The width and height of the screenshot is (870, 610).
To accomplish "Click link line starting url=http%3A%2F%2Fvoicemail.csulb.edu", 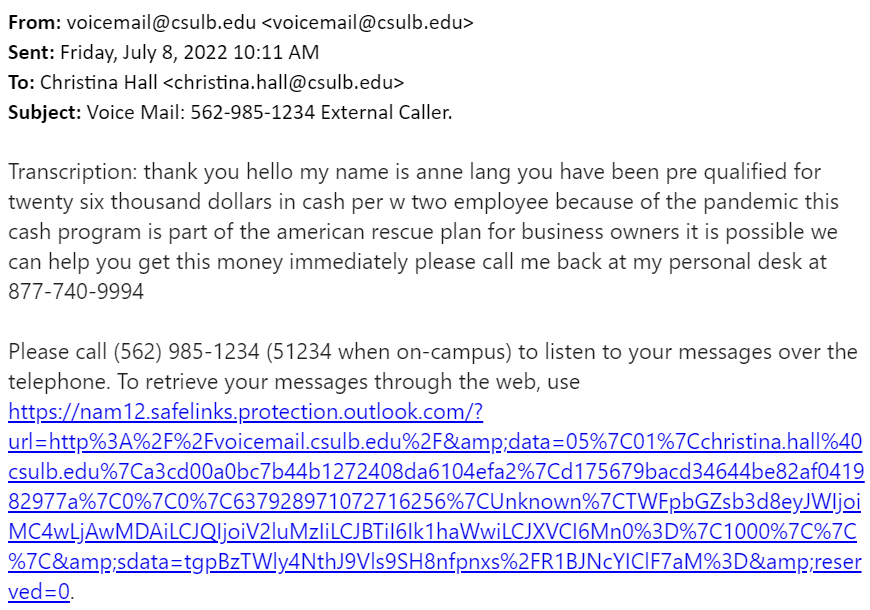I will 435,442.
